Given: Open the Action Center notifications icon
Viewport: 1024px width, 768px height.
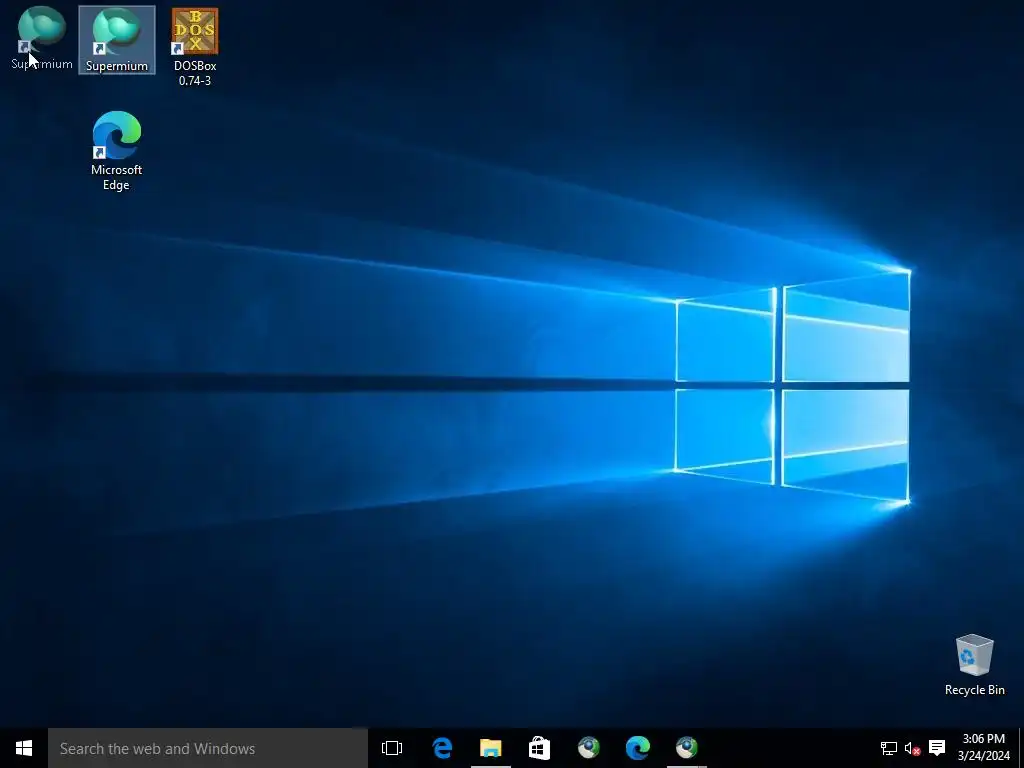Looking at the screenshot, I should (937, 748).
